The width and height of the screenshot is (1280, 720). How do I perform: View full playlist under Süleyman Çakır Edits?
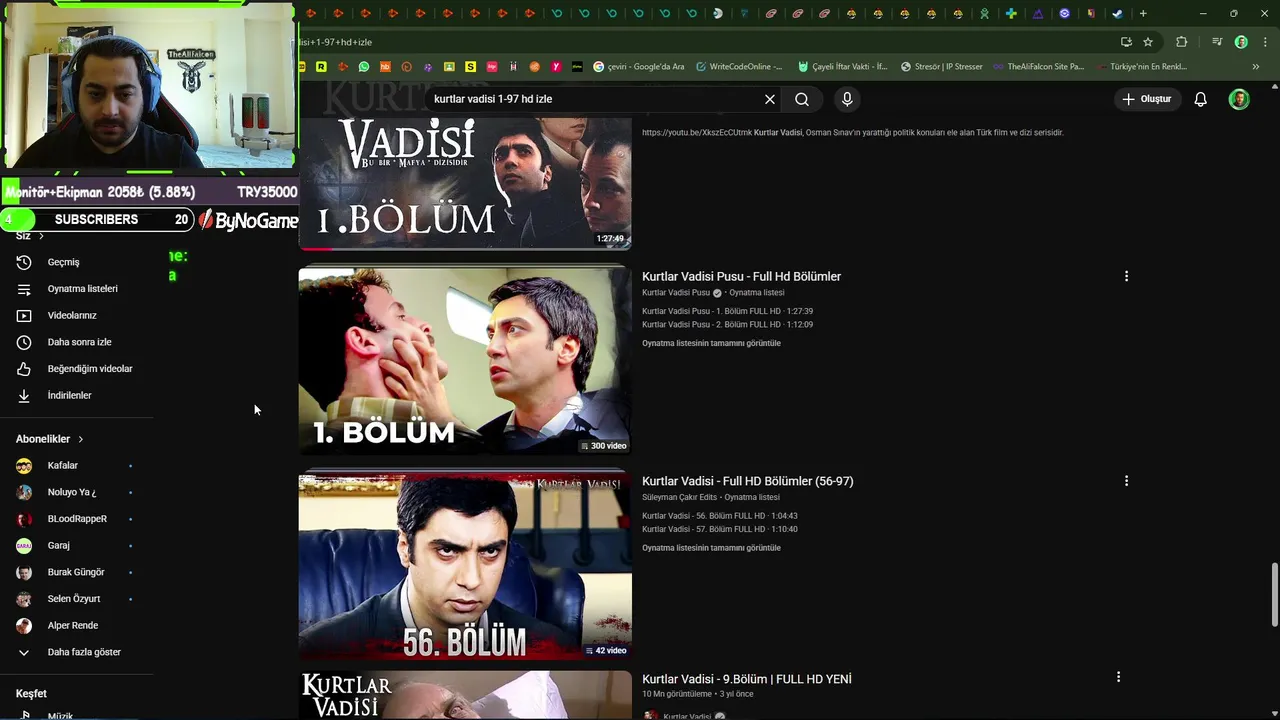[x=711, y=548]
